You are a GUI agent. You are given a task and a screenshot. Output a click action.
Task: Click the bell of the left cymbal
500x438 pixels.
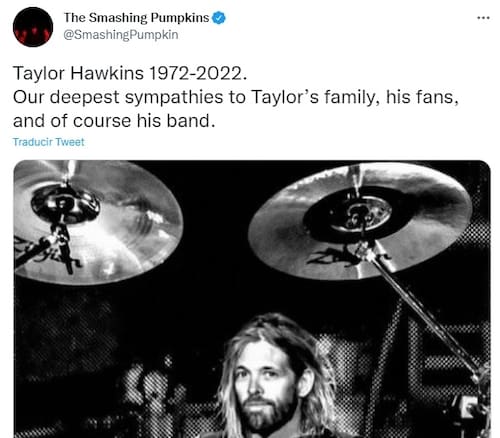pos(65,203)
